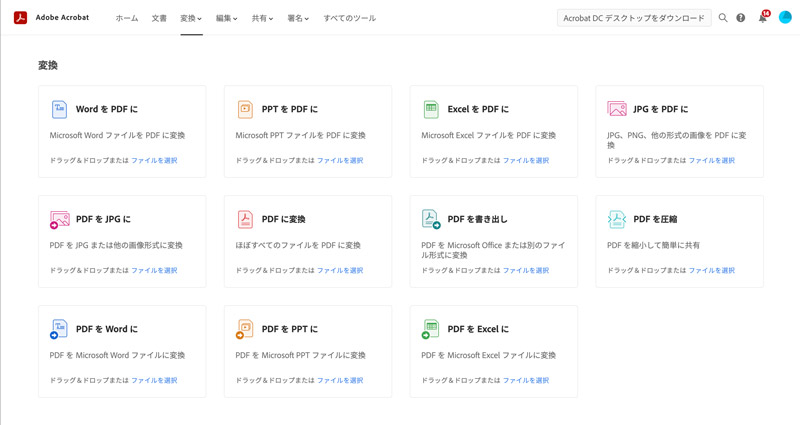This screenshot has height=425, width=800.
Task: Click PDF を縮小して簡単に共有 description
Action: click(654, 245)
